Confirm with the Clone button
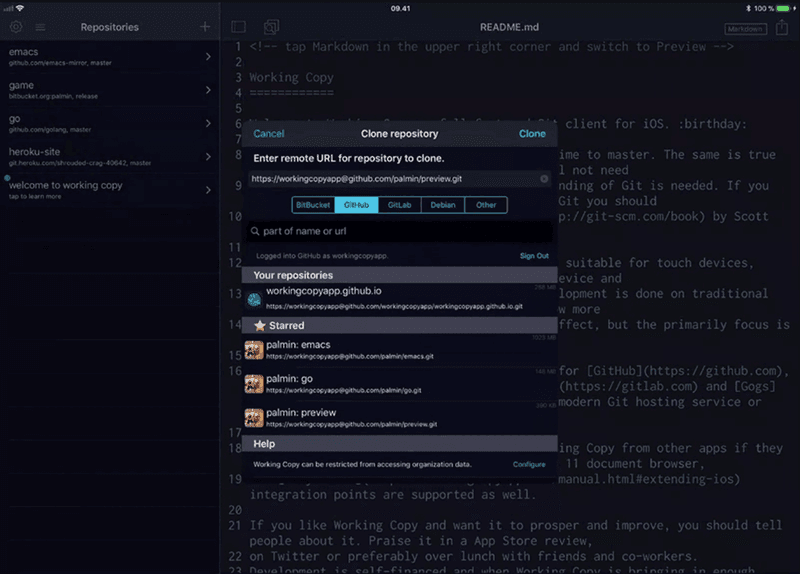The image size is (800, 574). click(x=532, y=134)
